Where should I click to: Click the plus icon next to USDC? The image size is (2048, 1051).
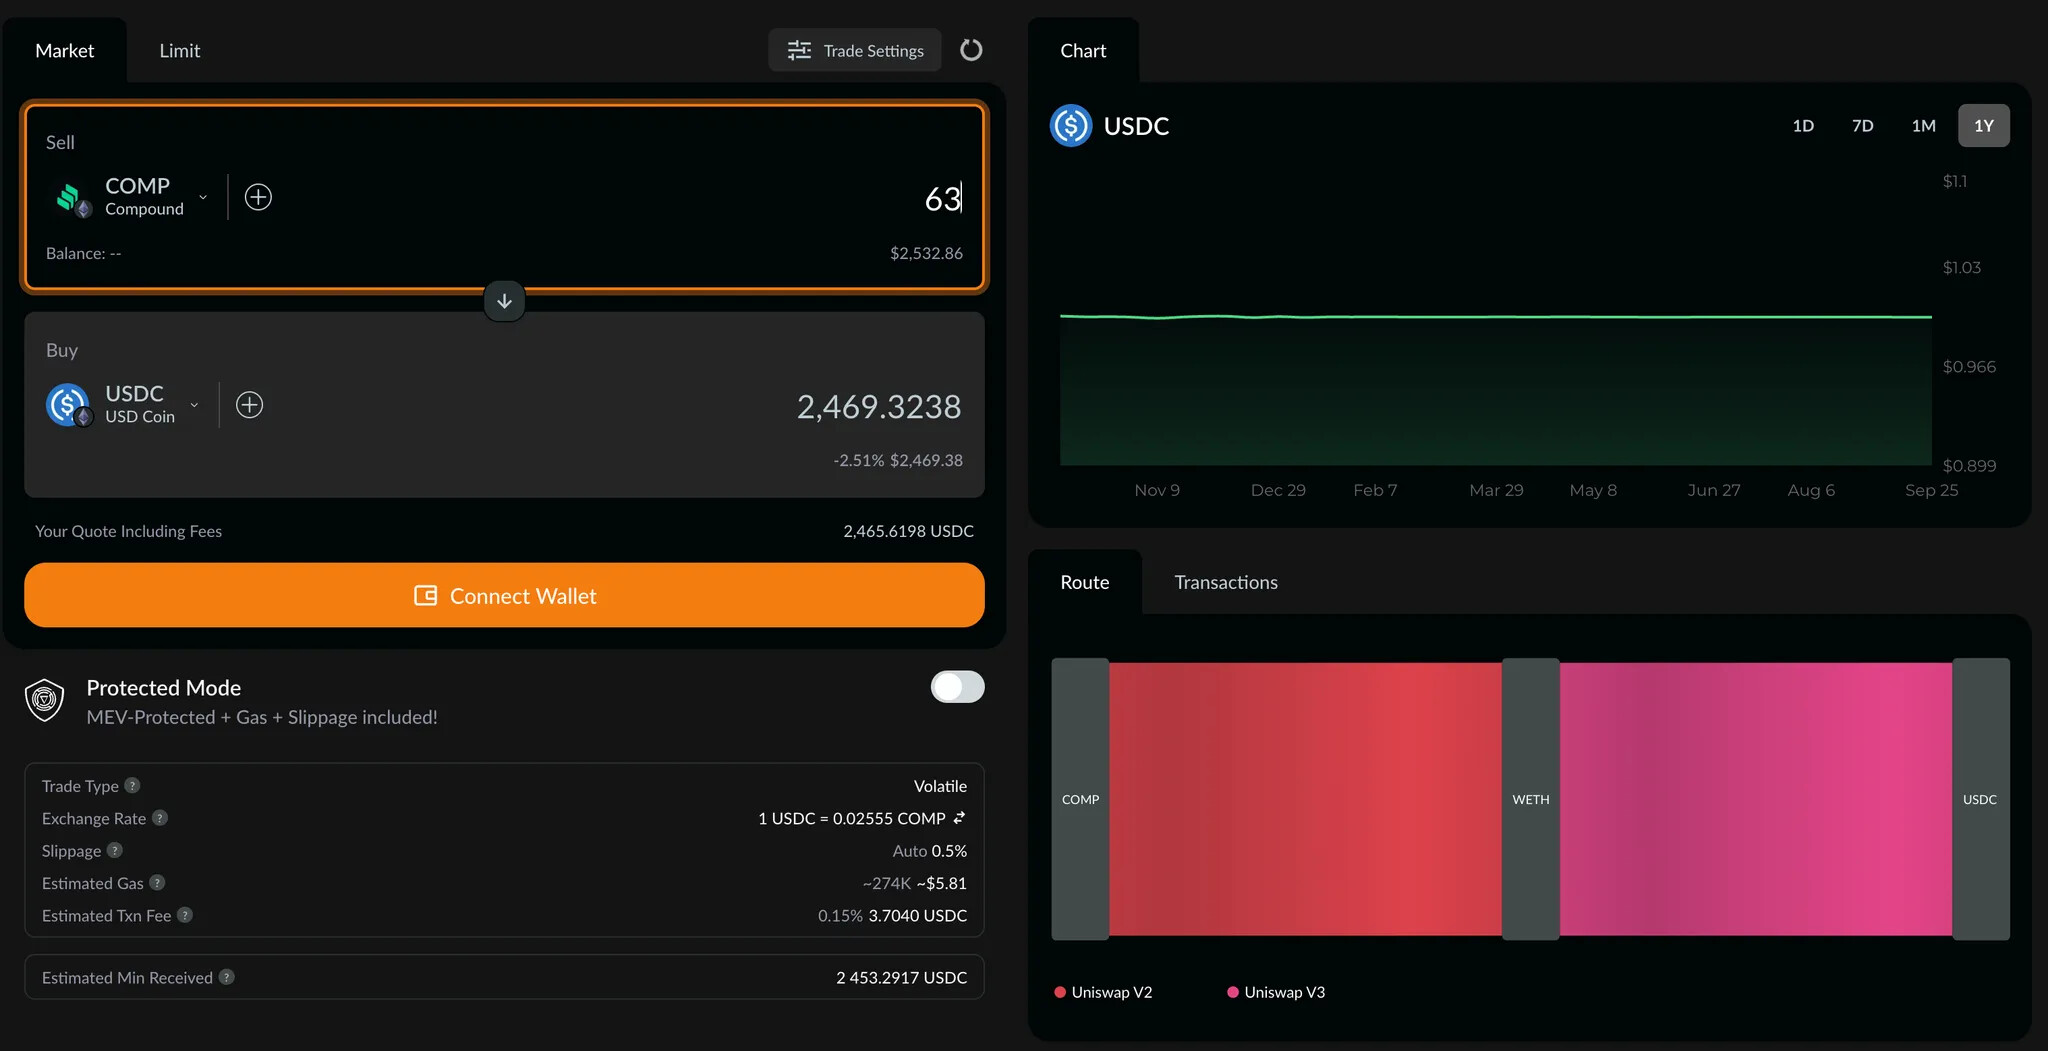coord(249,405)
